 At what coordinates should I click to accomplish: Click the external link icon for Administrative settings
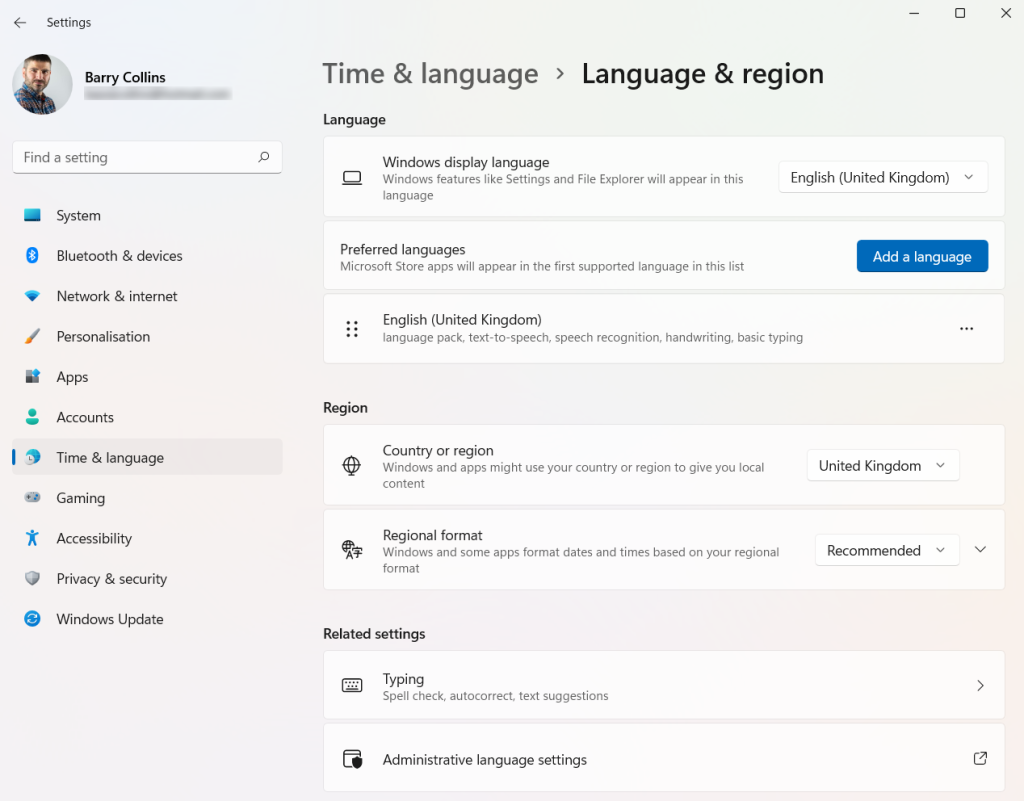pos(980,758)
